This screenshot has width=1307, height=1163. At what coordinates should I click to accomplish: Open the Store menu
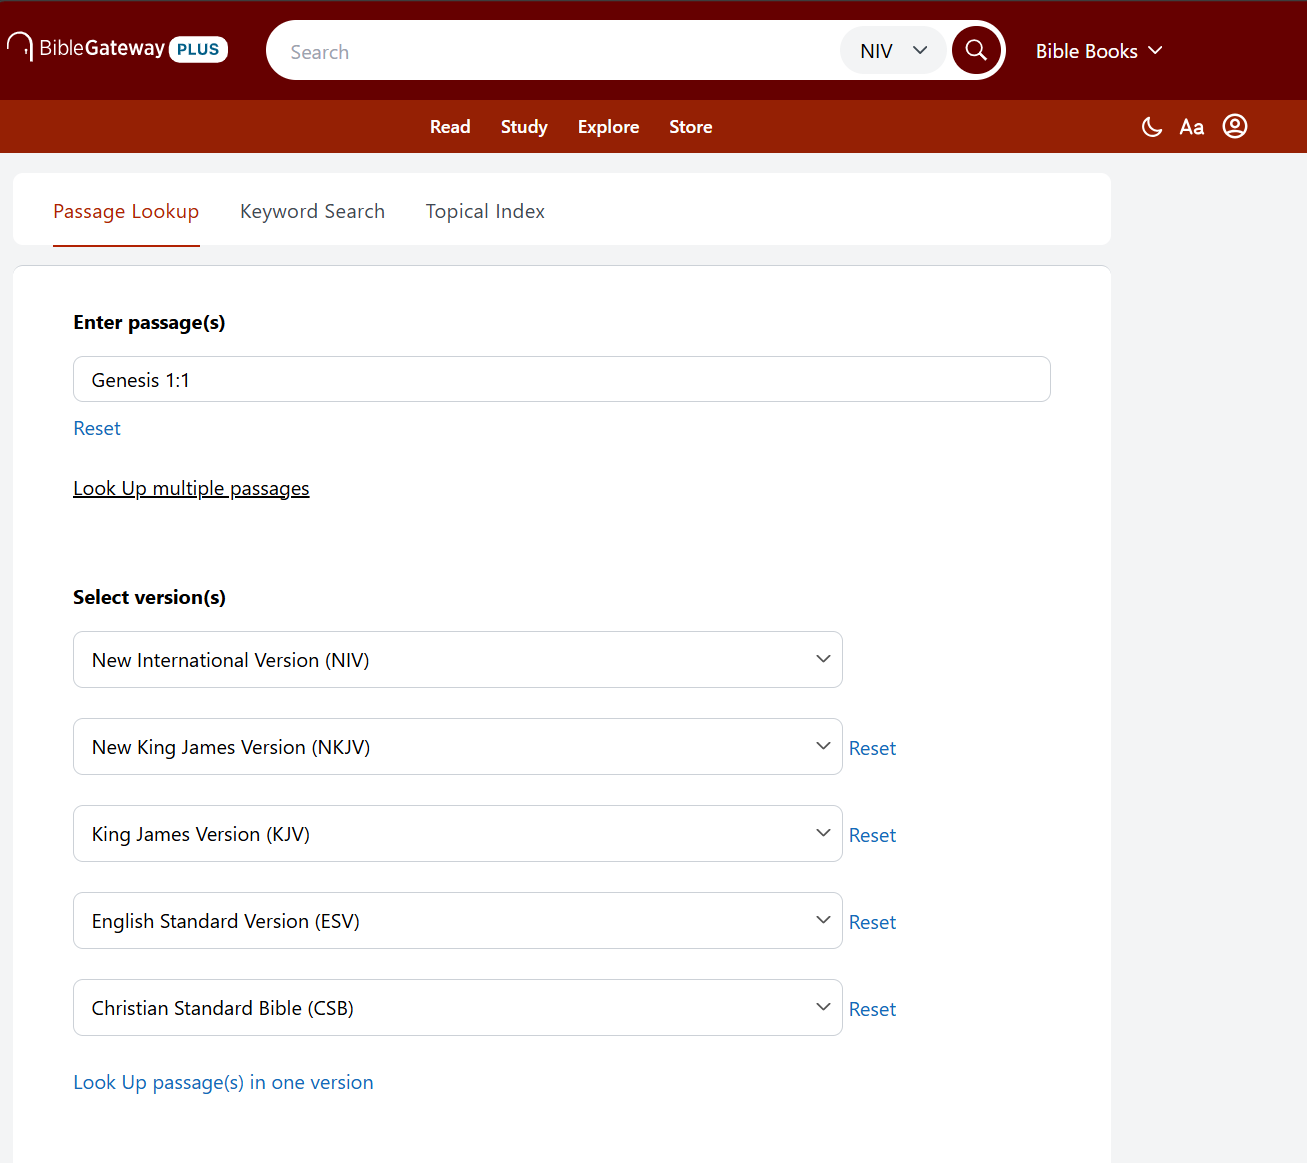tap(691, 127)
